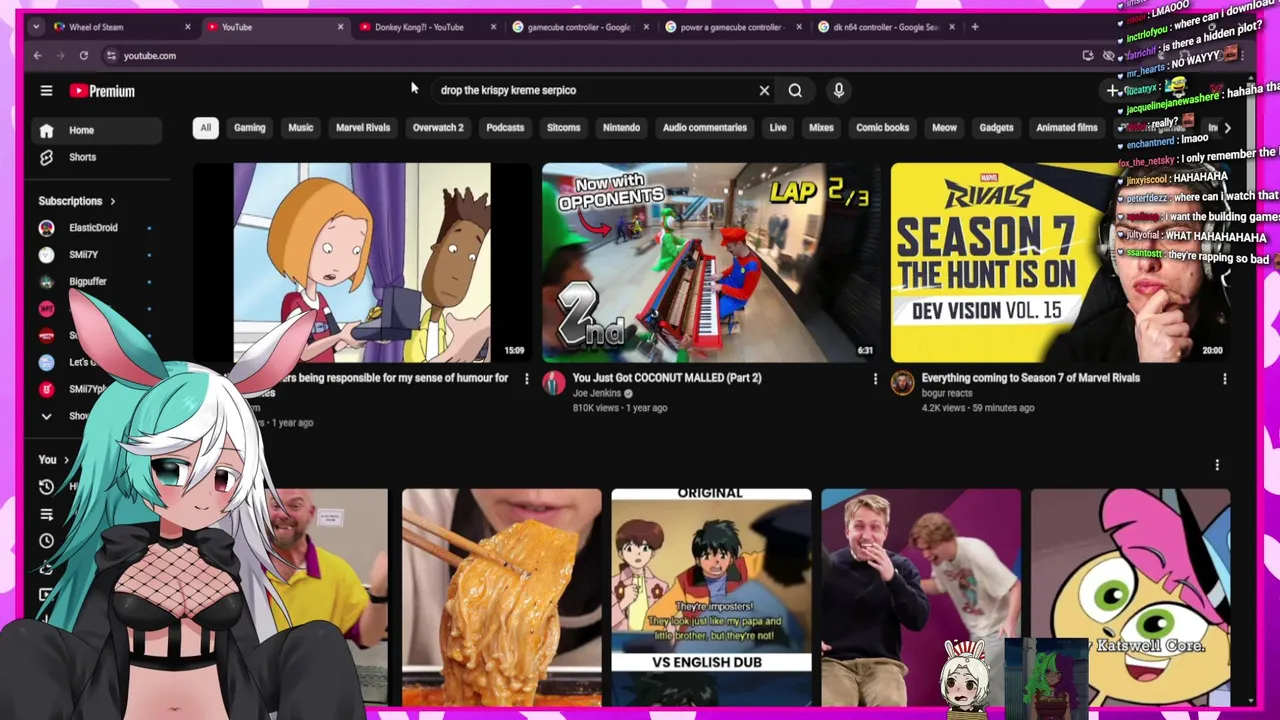Open the two men laughing Short
This screenshot has width=1280, height=720.
click(921, 598)
